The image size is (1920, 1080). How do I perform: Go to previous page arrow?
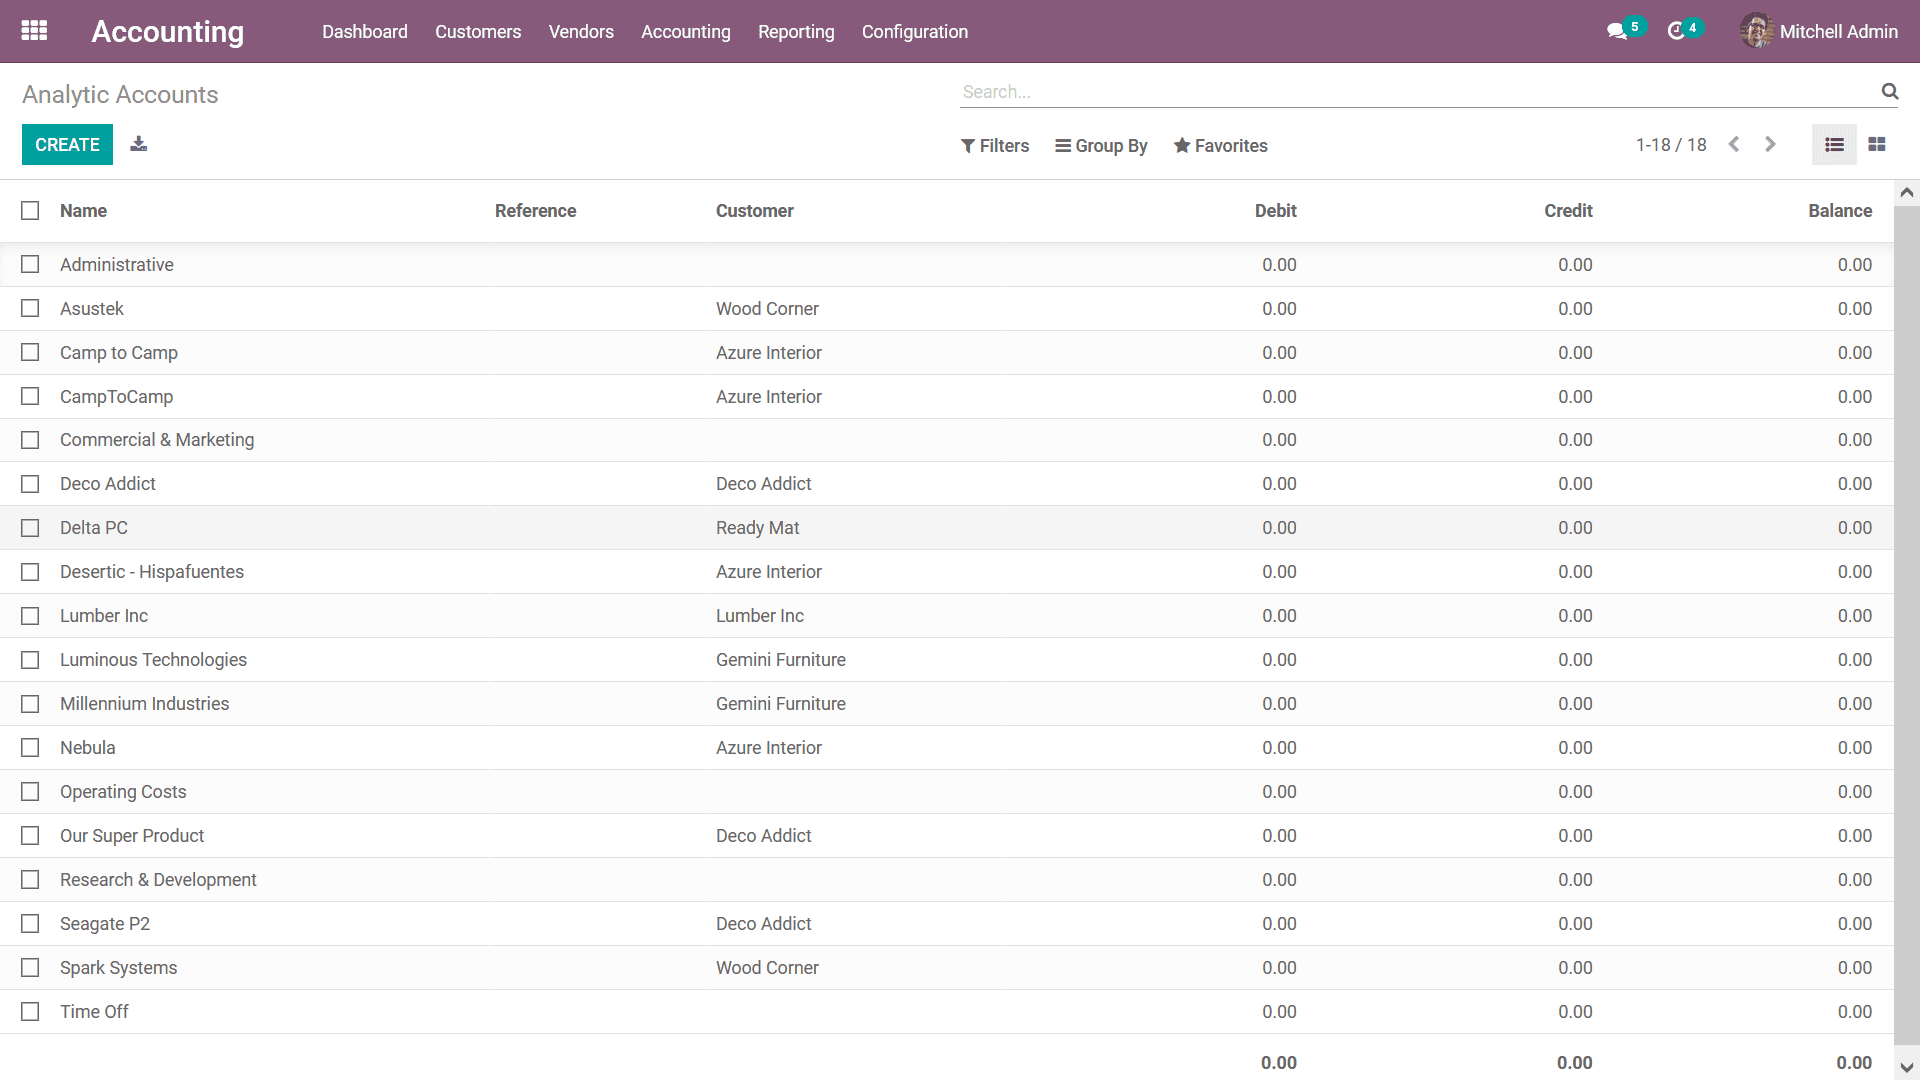coord(1734,145)
